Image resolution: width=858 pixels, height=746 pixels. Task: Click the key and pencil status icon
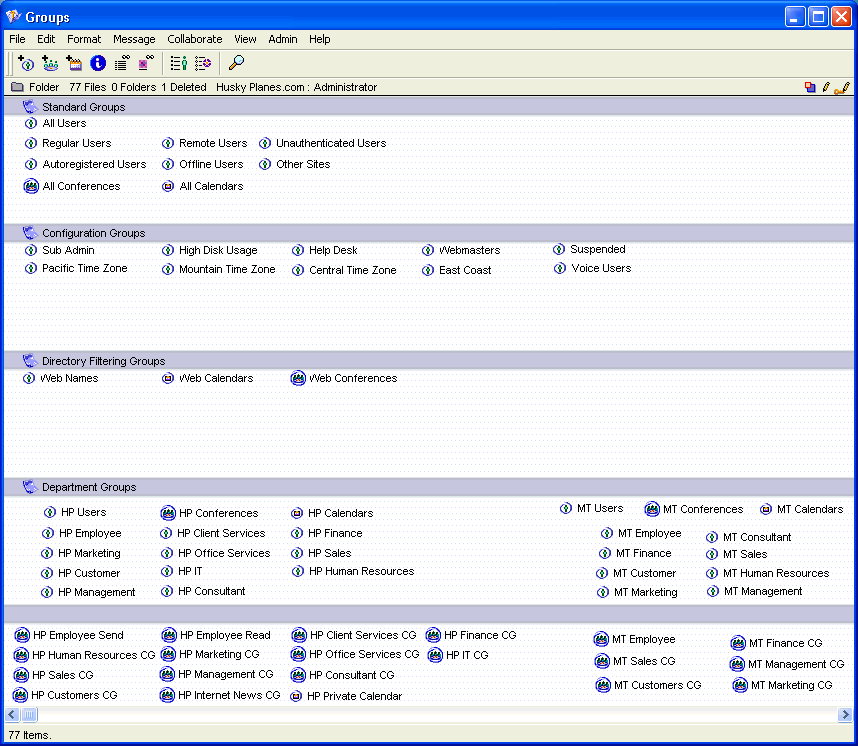[x=841, y=88]
